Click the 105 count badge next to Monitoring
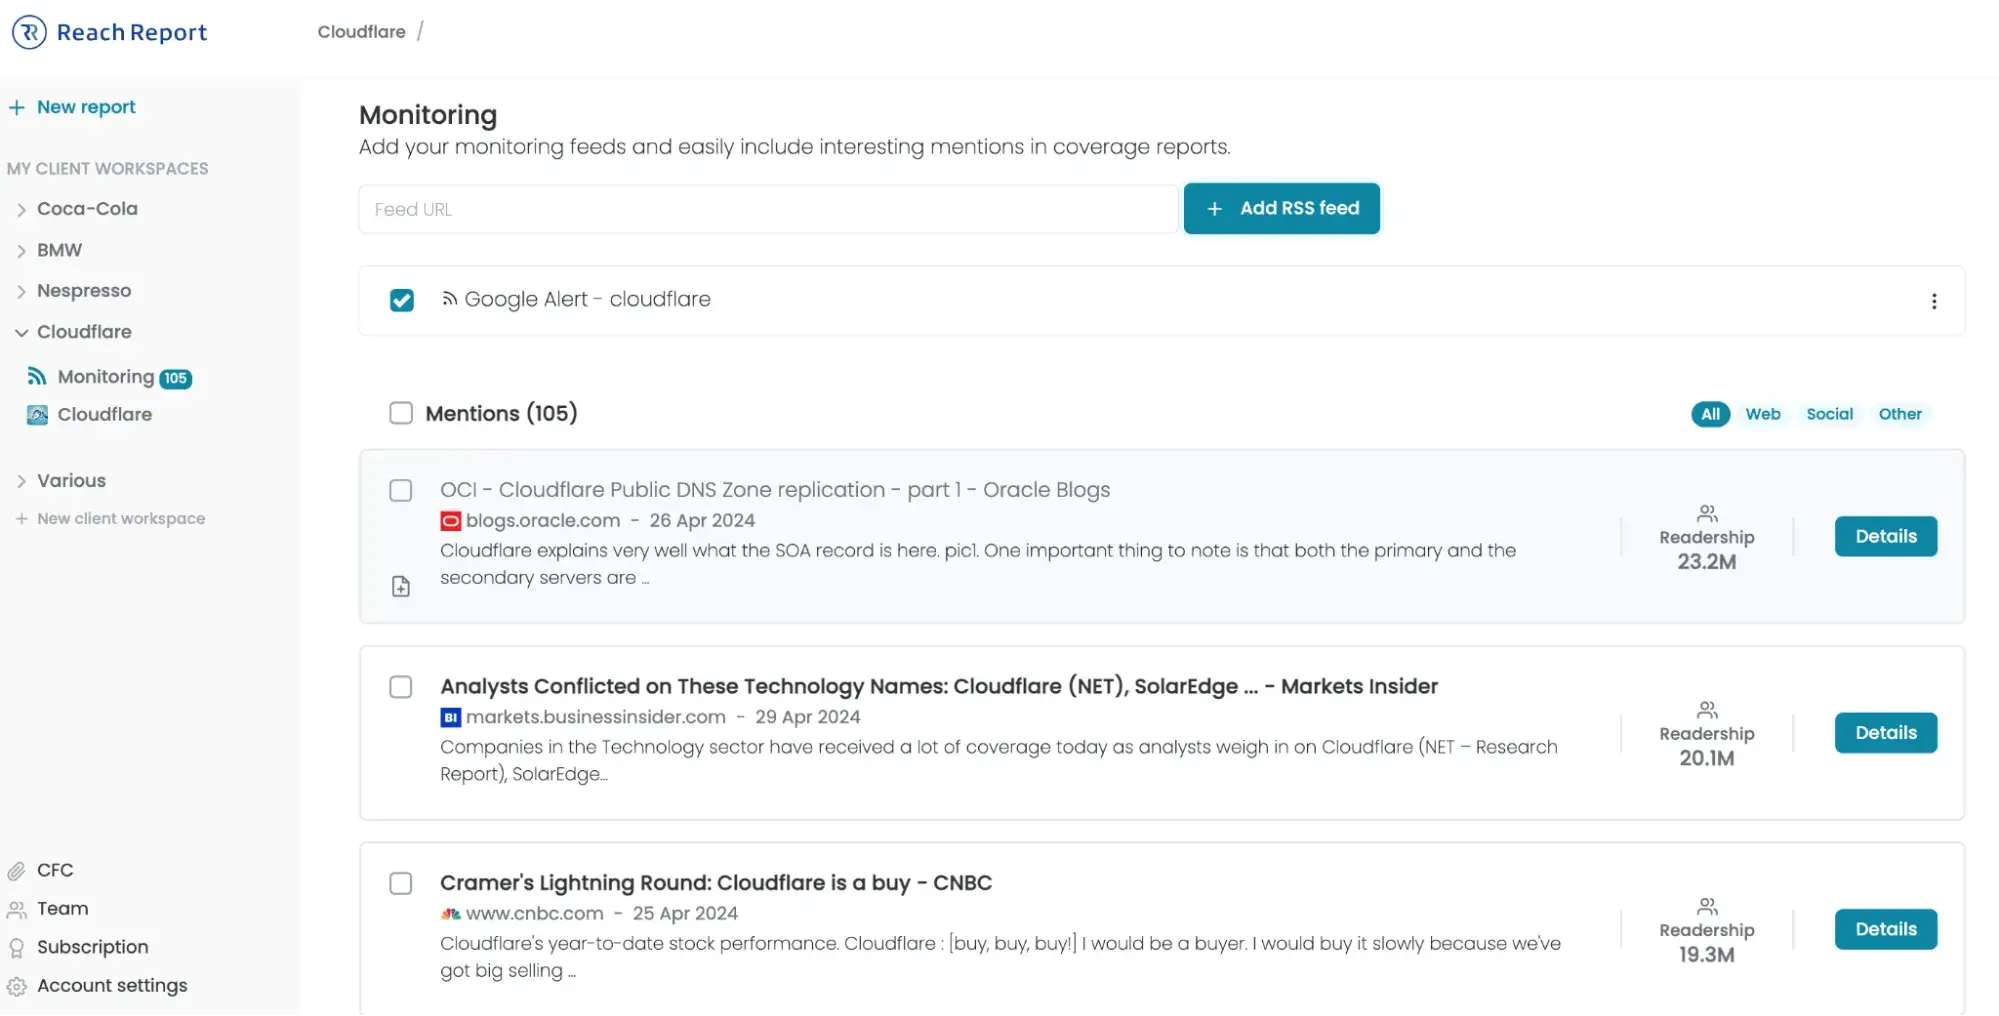The width and height of the screenshot is (1999, 1016). pyautogui.click(x=175, y=378)
